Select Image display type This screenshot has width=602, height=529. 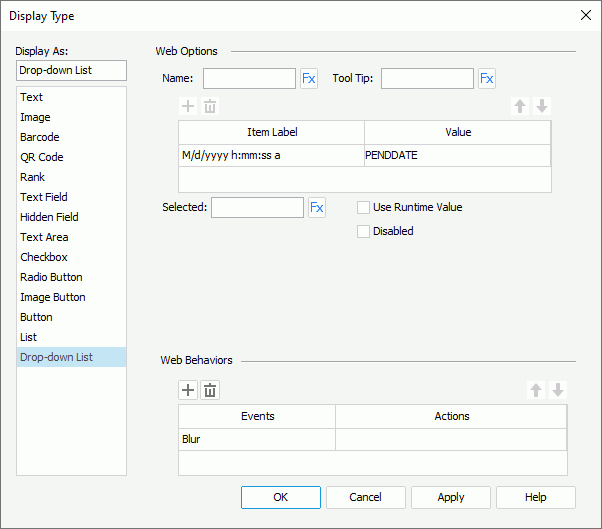(71, 117)
